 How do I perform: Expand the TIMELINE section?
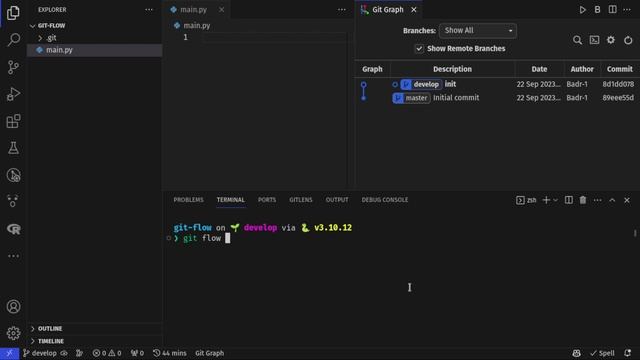51,341
